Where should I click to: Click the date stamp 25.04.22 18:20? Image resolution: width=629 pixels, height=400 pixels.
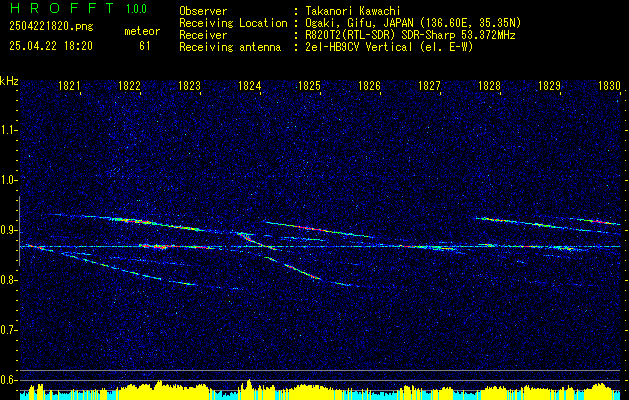click(51, 46)
